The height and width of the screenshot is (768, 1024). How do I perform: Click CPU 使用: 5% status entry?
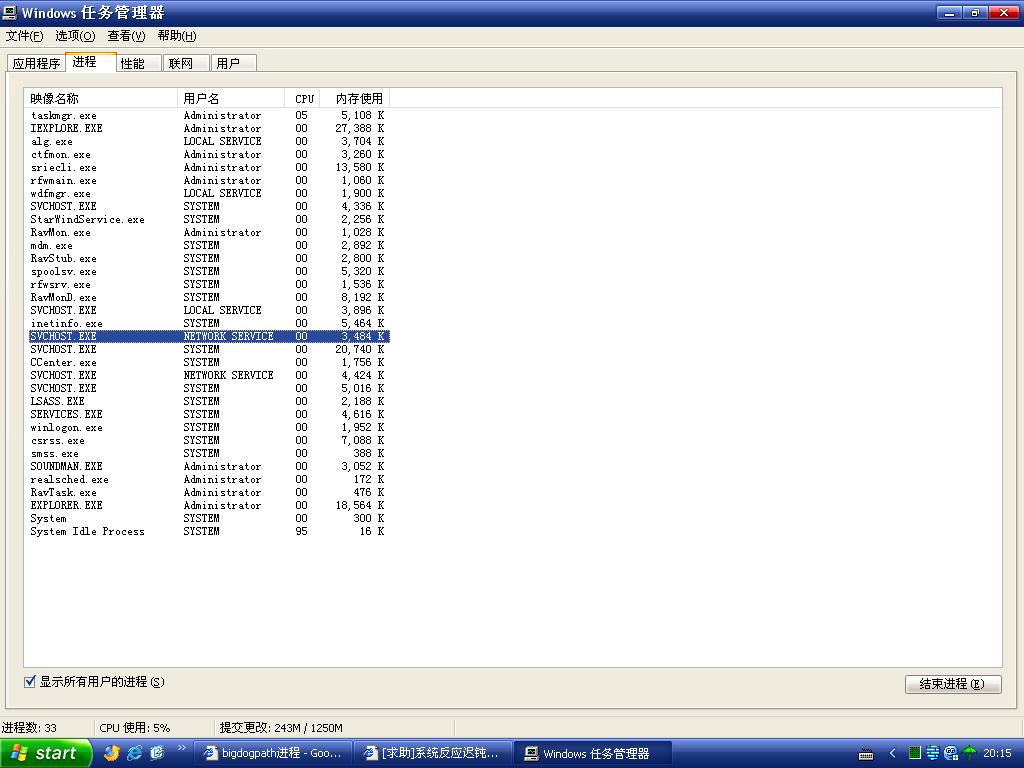pos(135,728)
